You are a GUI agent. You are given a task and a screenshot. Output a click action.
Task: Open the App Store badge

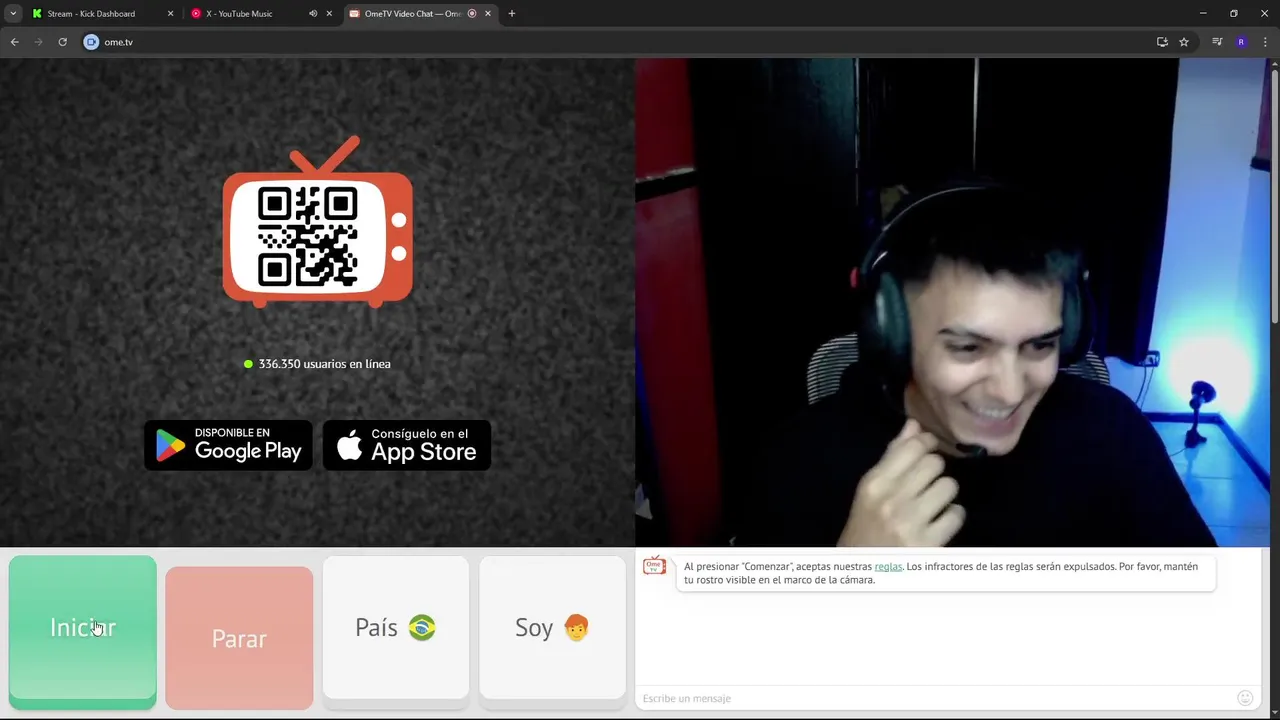pyautogui.click(x=407, y=445)
